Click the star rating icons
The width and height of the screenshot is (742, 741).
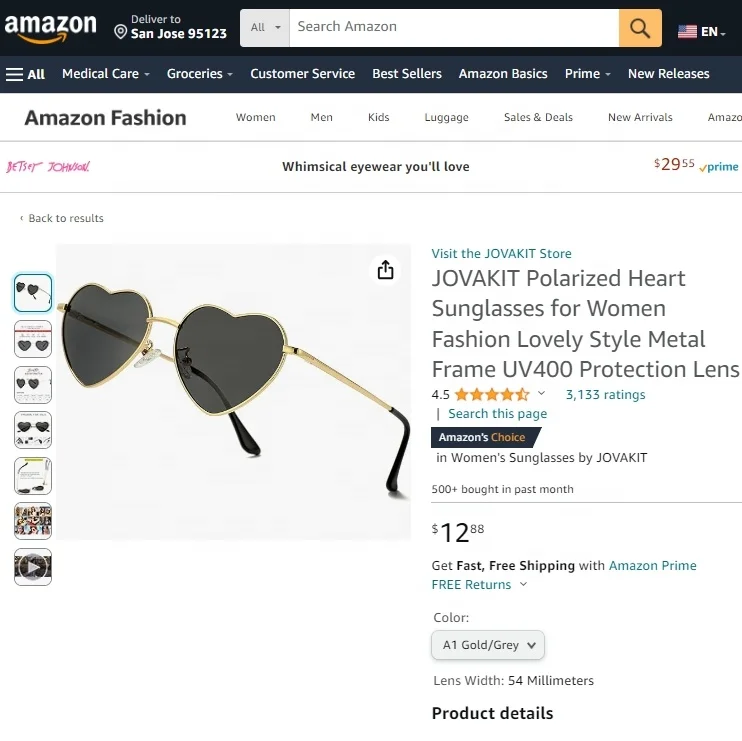[x=492, y=395]
